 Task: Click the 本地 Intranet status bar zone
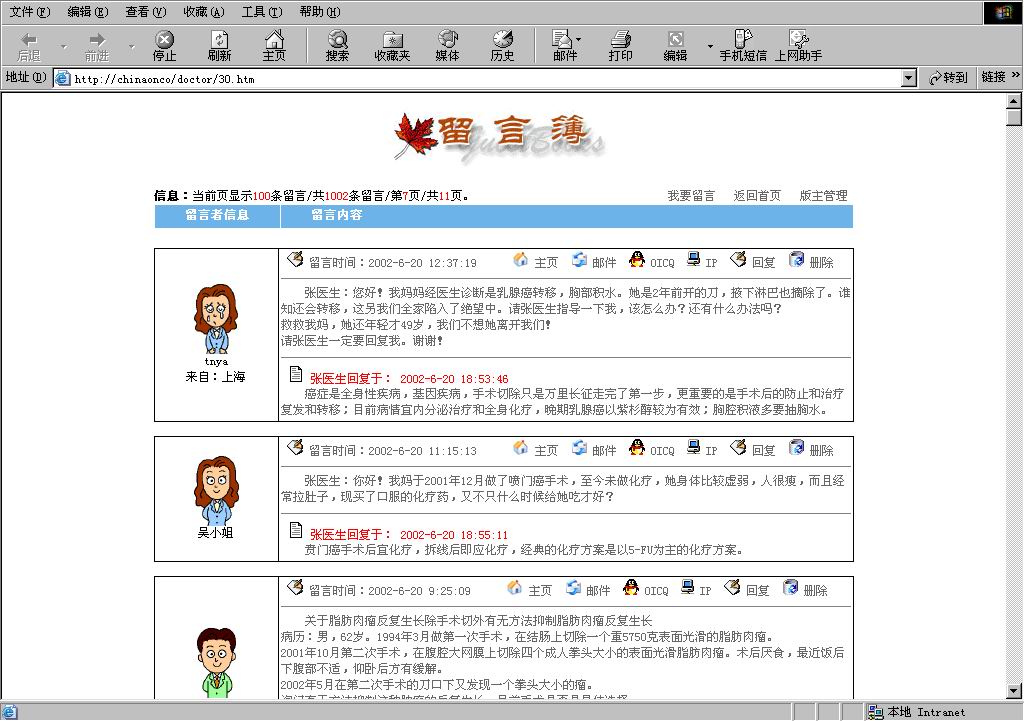coord(916,712)
